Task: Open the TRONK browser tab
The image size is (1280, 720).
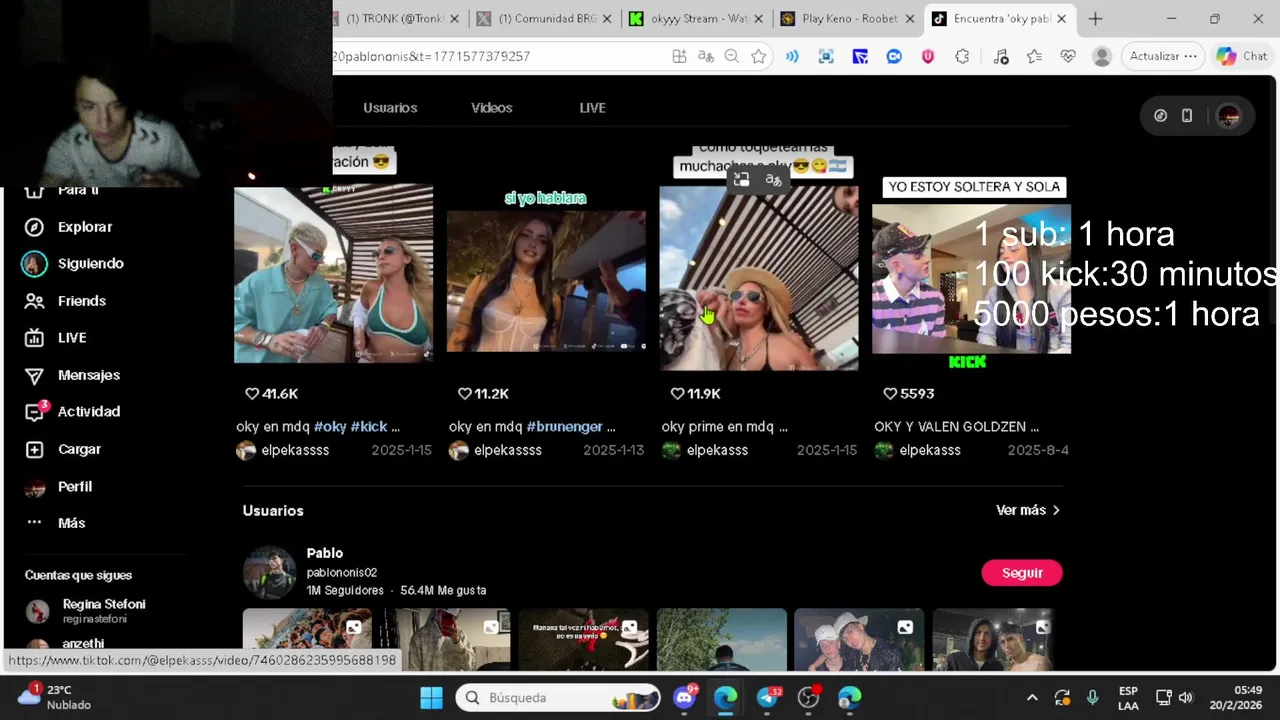Action: pos(395,18)
